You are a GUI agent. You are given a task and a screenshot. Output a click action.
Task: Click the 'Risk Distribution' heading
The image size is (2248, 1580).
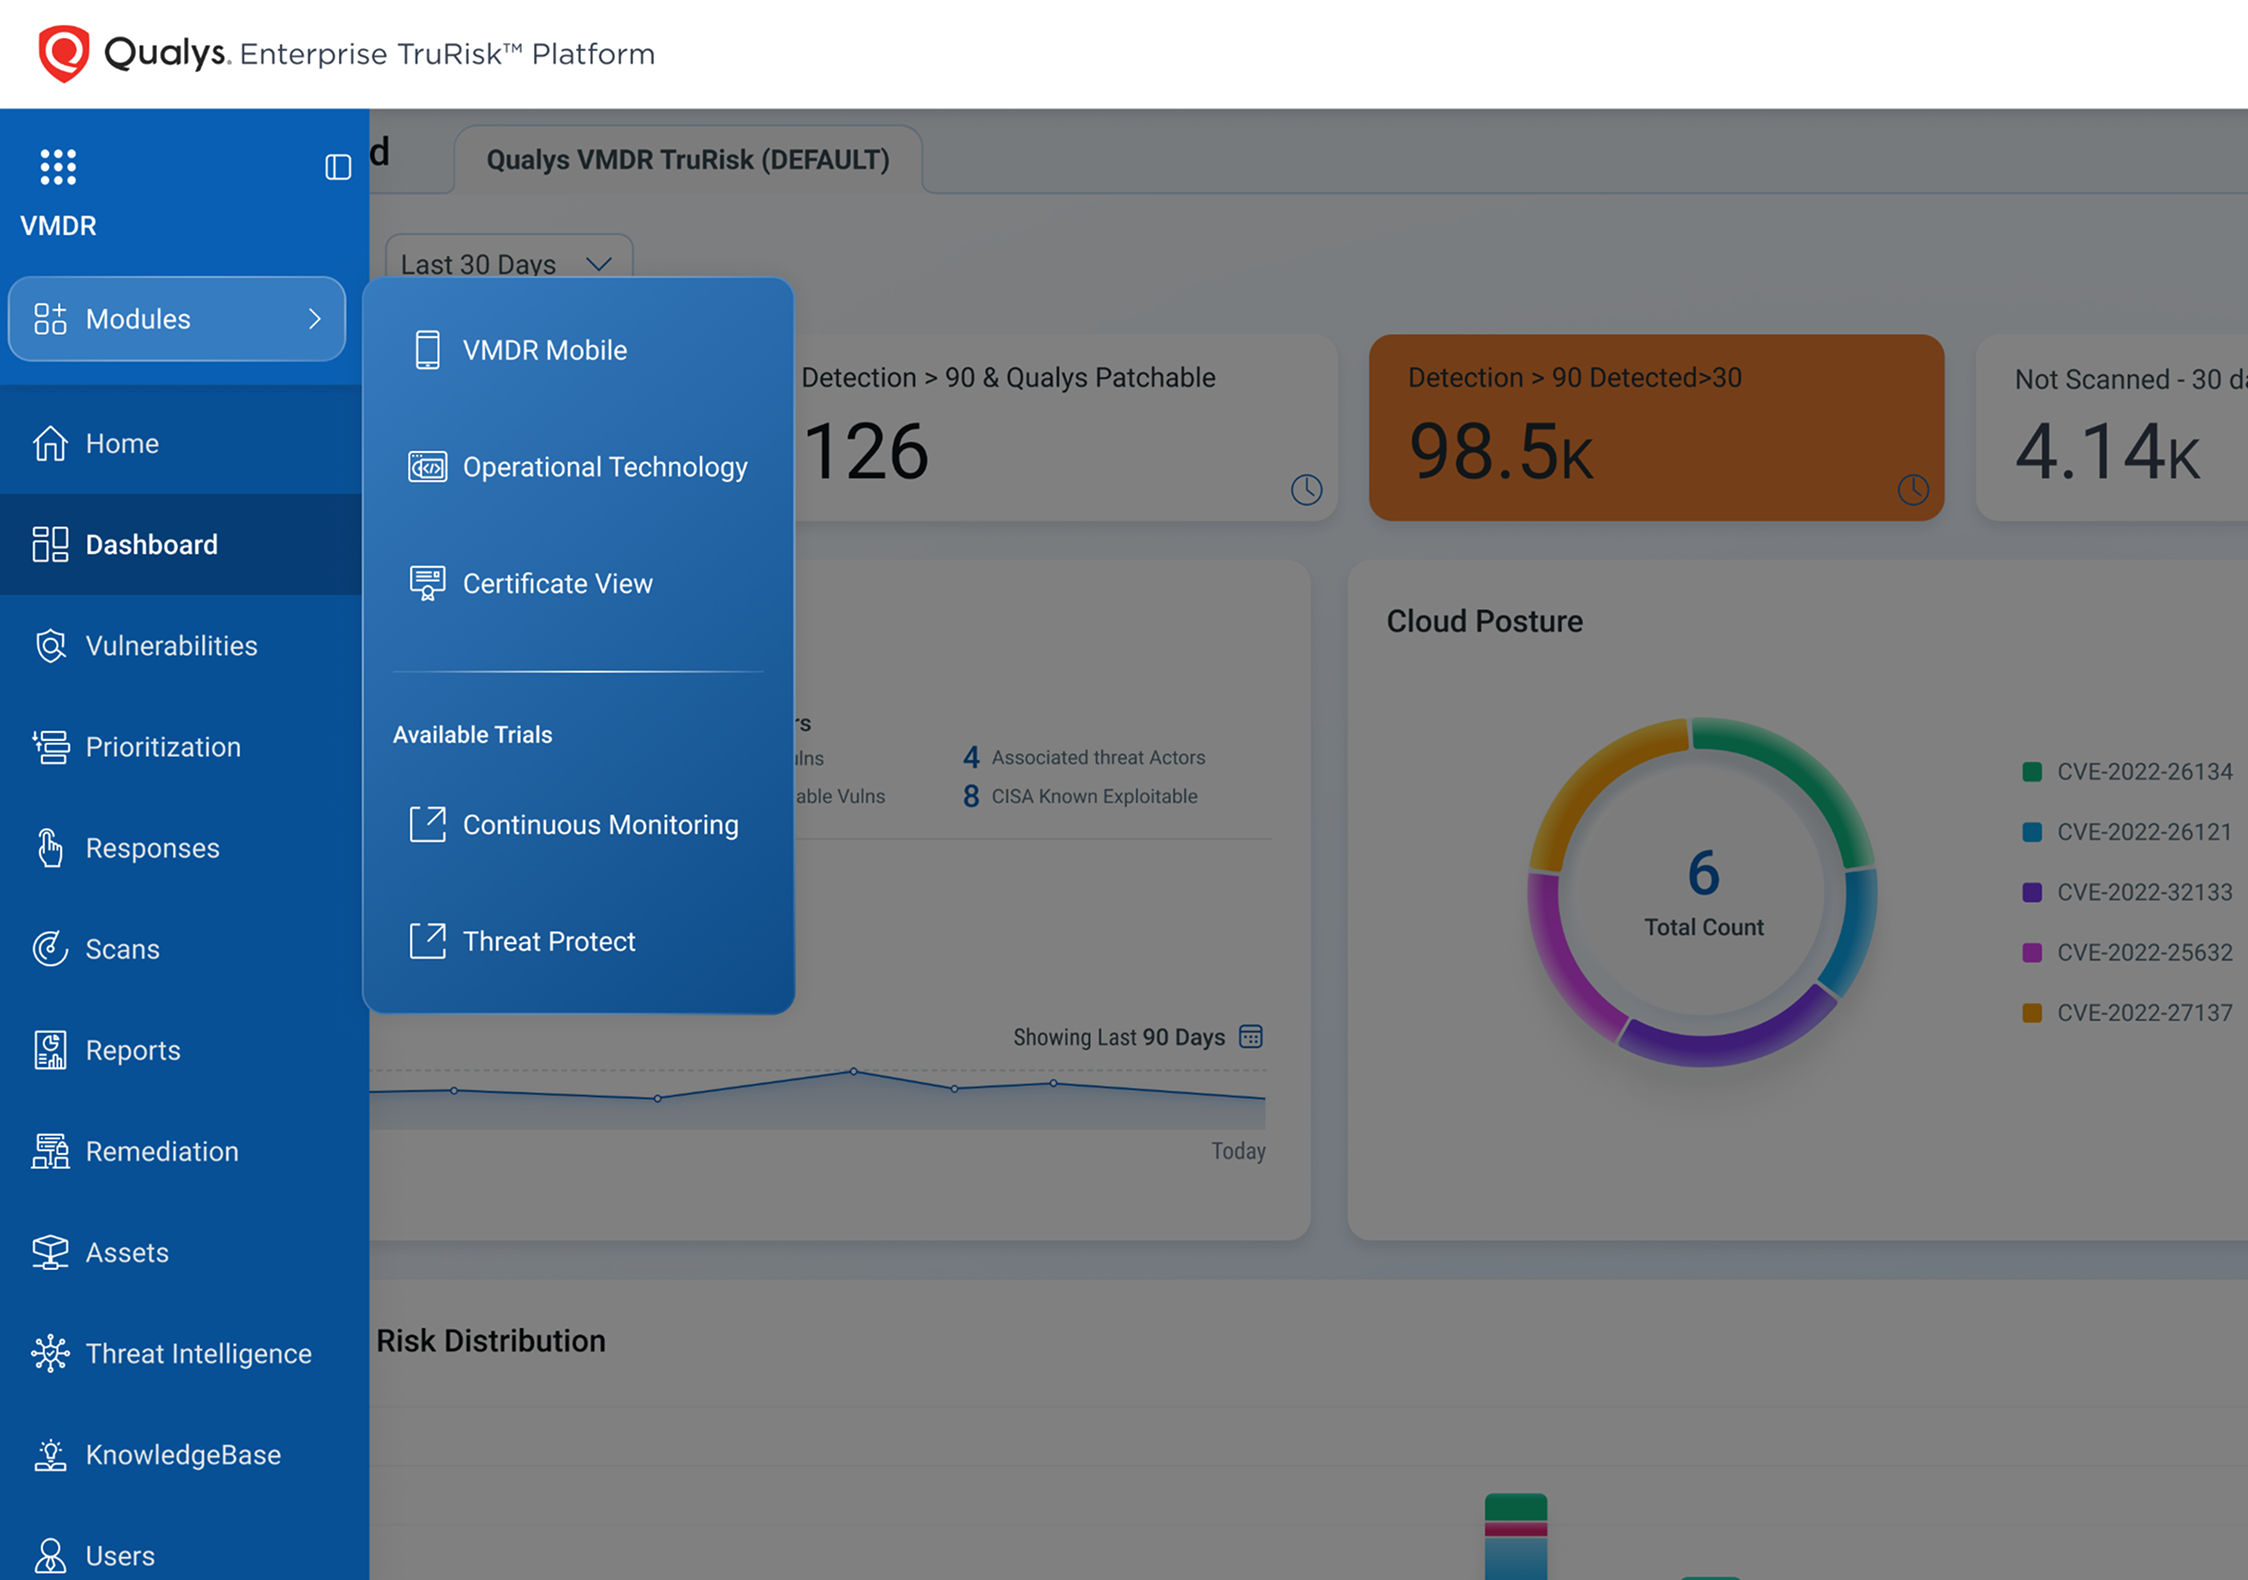491,1341
